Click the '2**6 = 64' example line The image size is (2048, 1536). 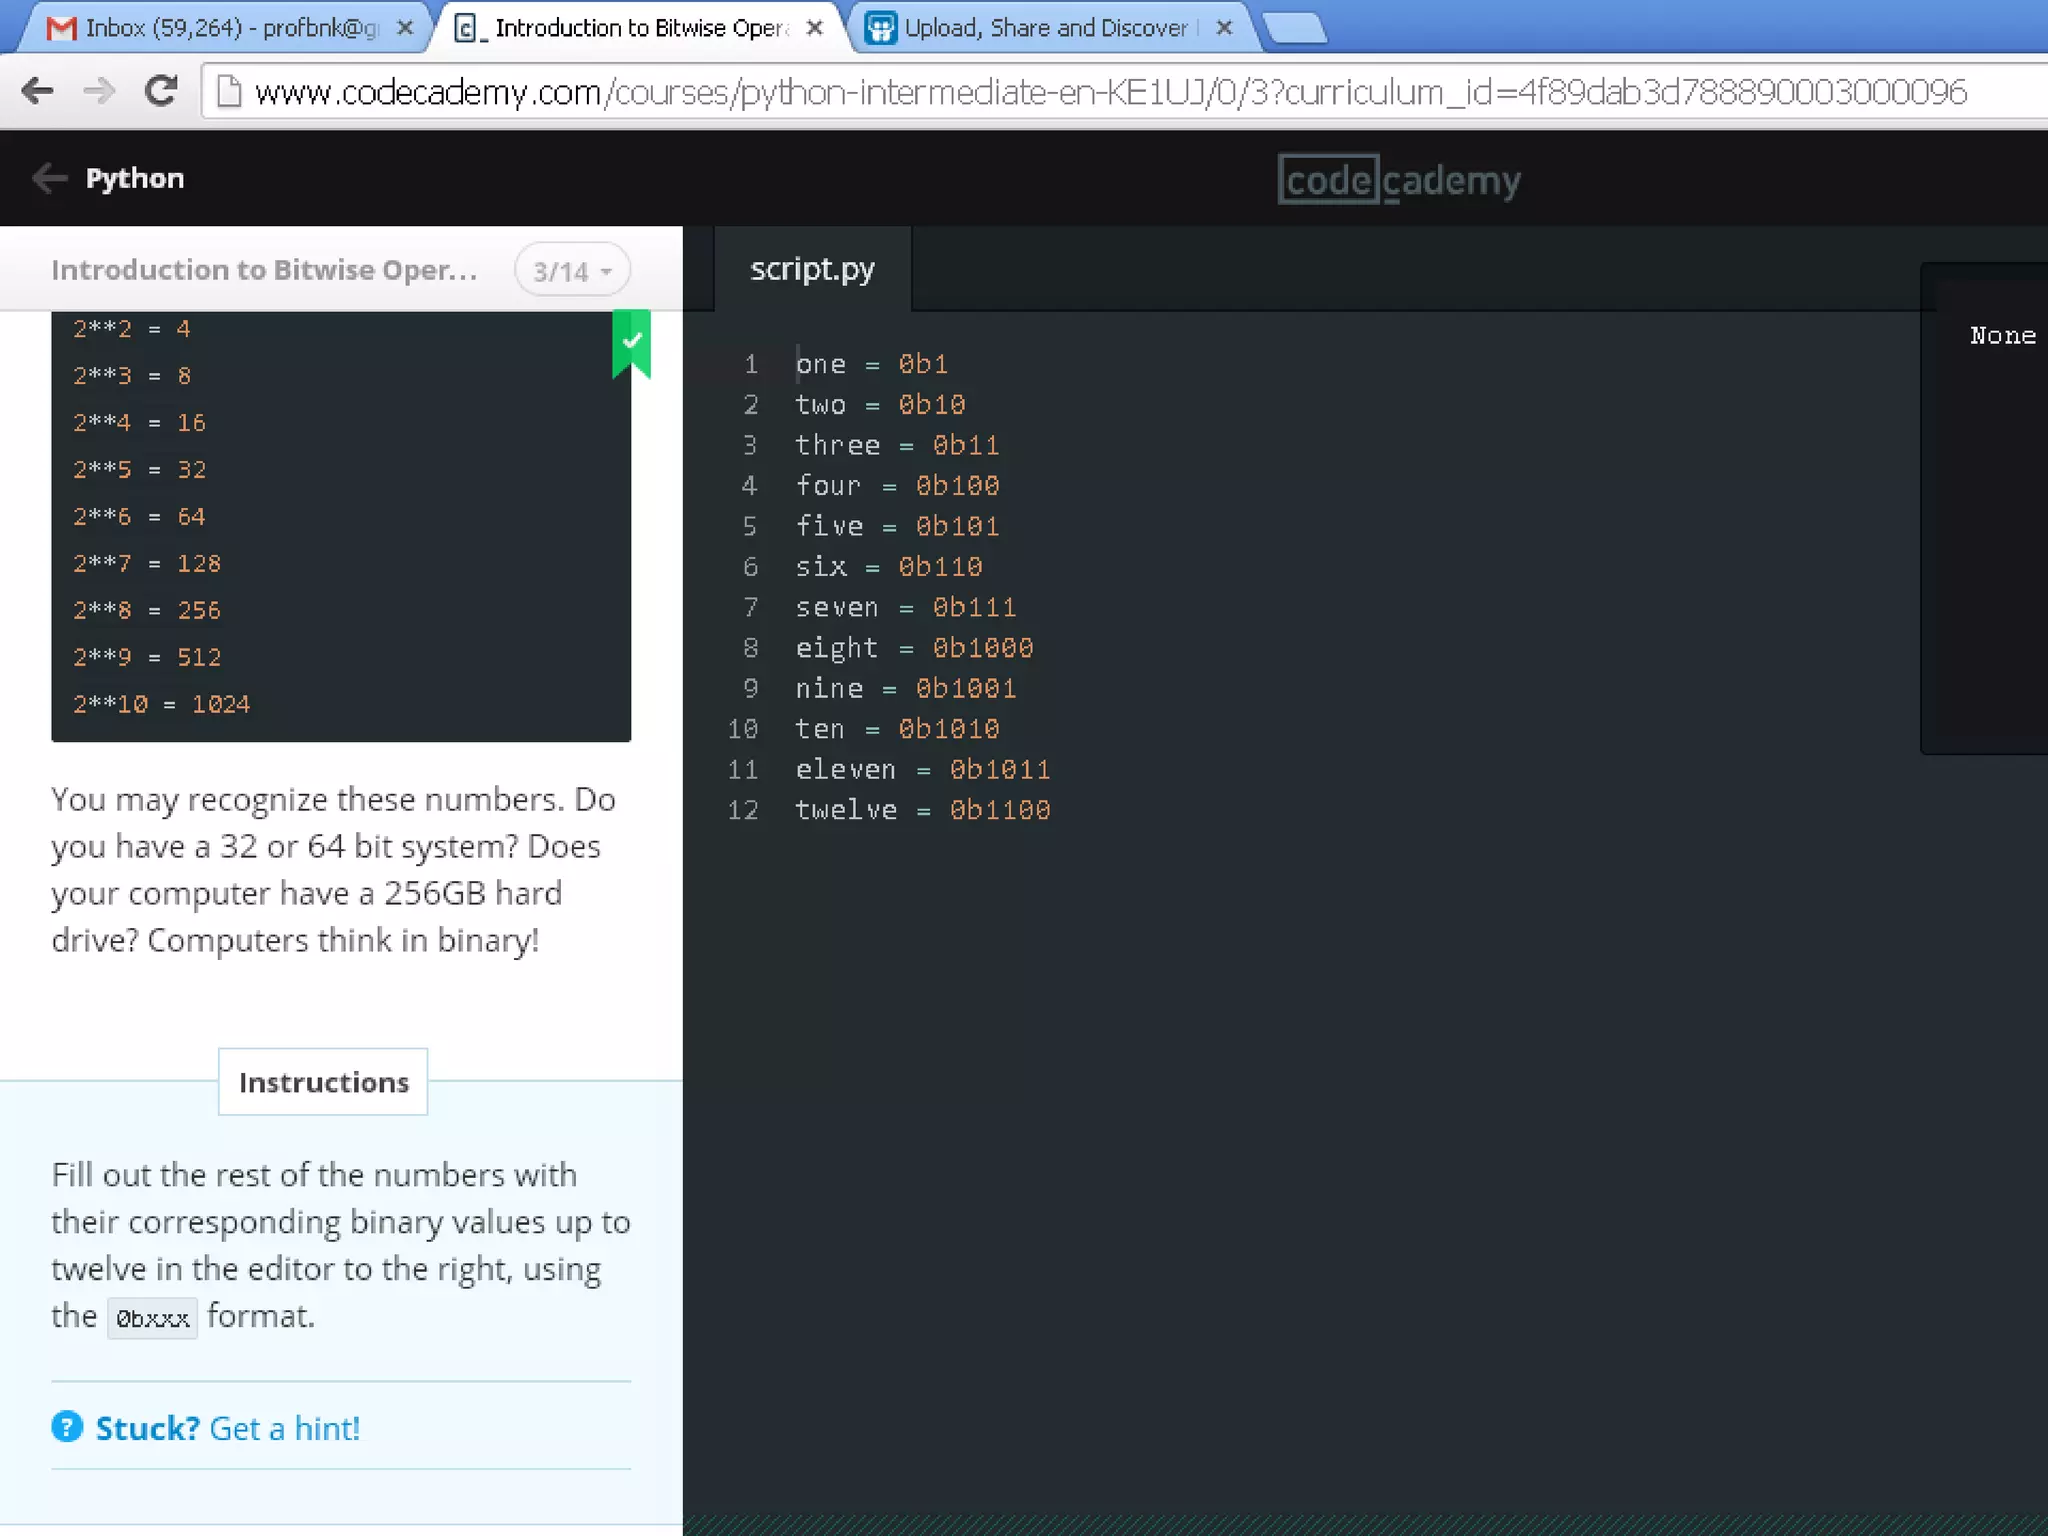click(x=139, y=517)
